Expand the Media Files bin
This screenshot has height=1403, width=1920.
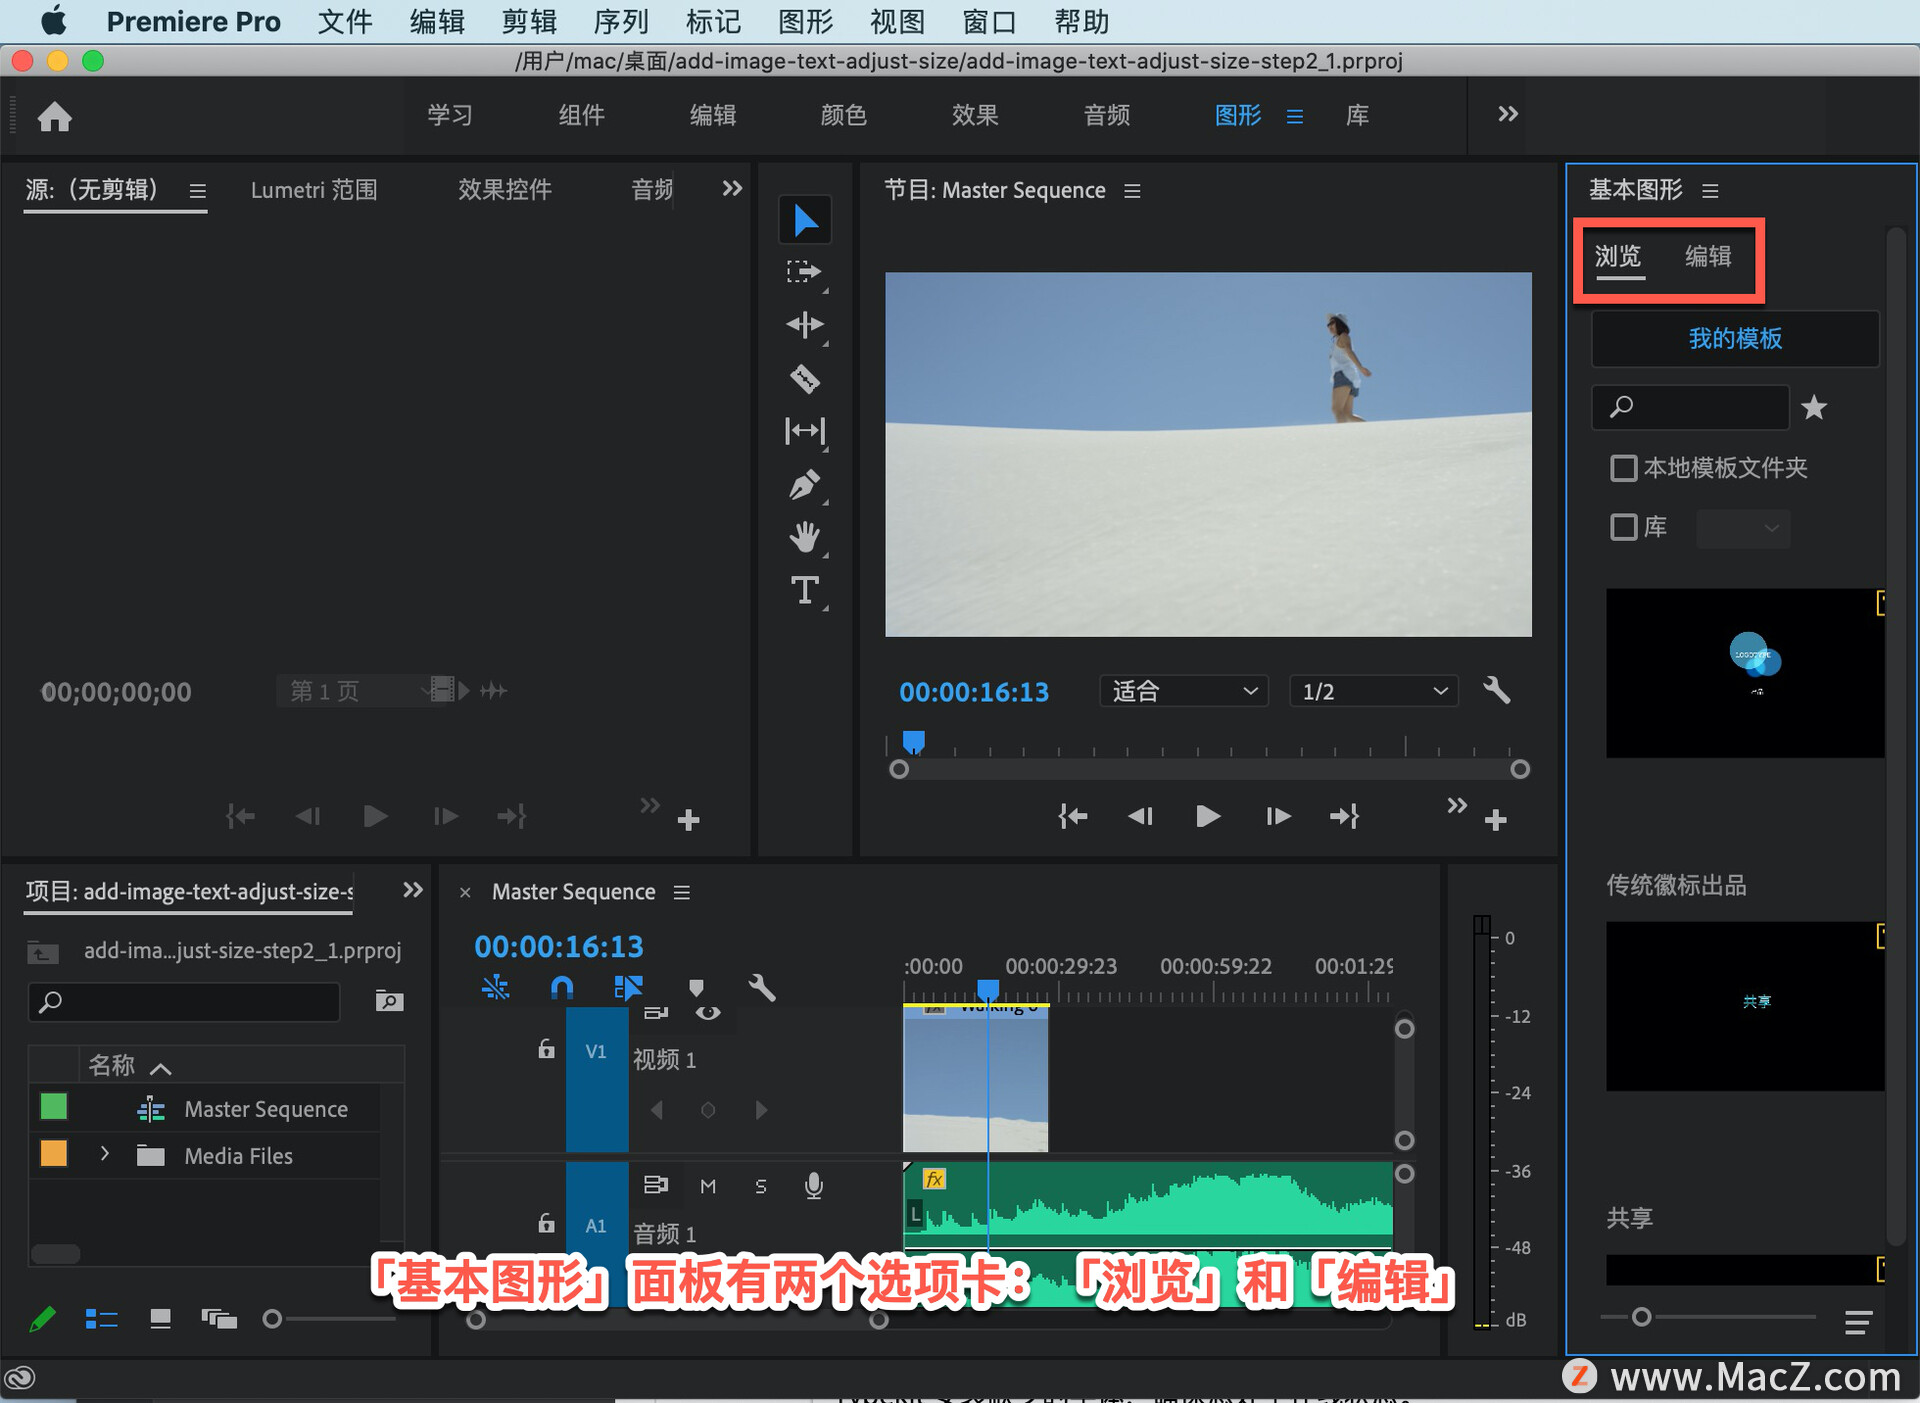coord(105,1154)
